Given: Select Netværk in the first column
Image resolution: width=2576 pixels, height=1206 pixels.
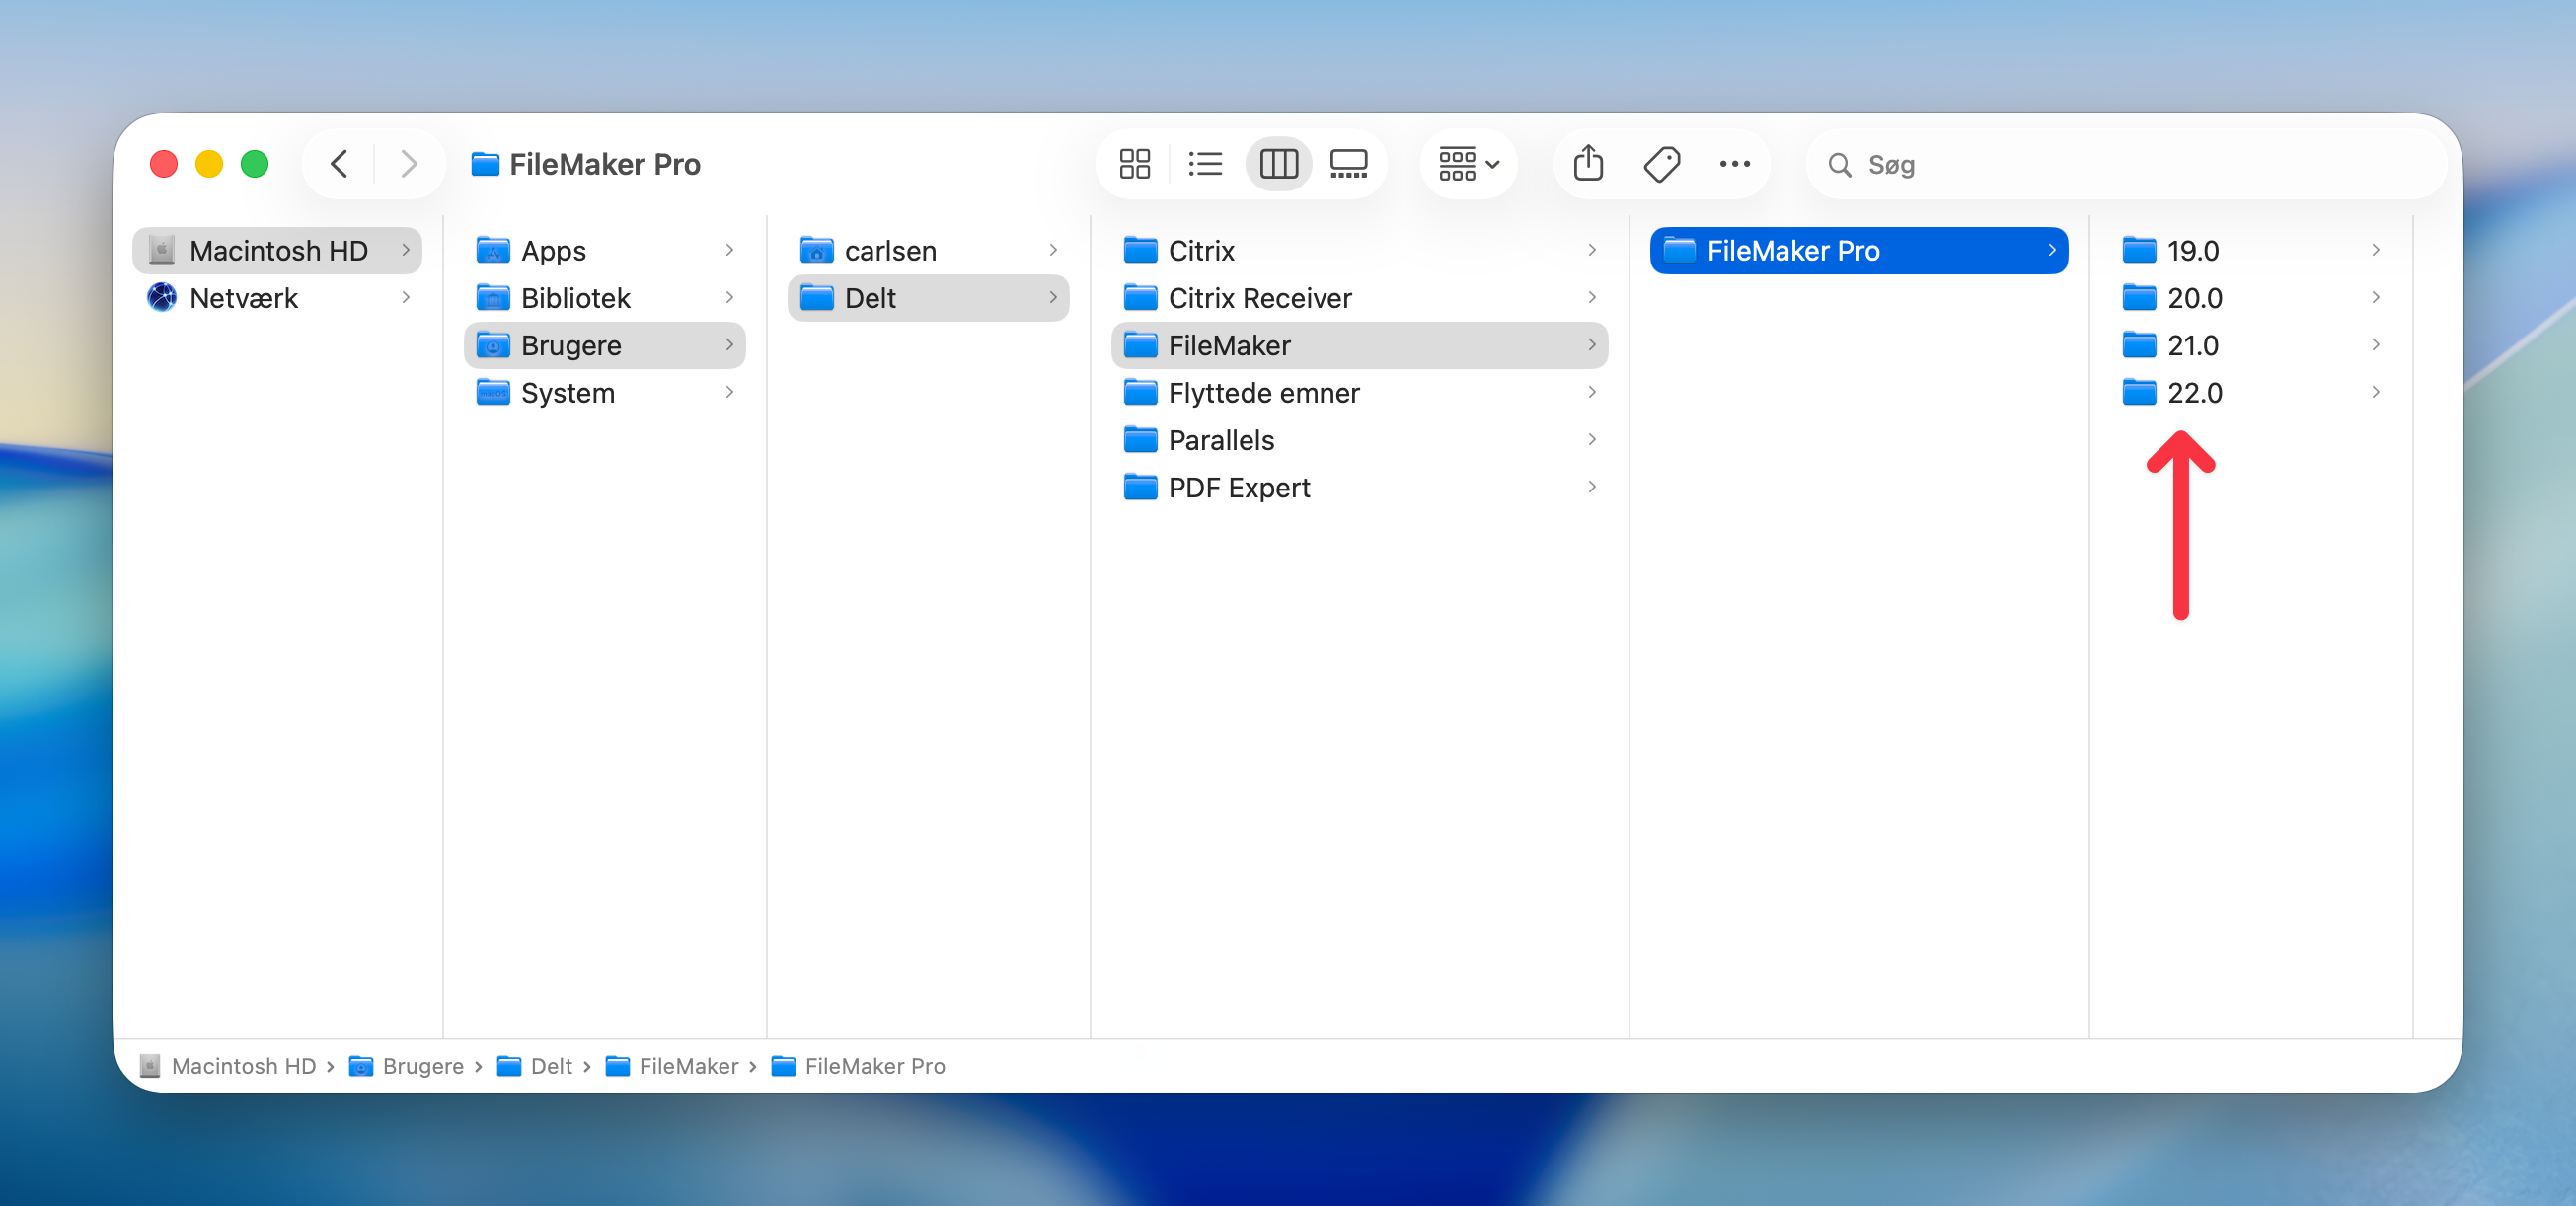Looking at the screenshot, I should (277, 298).
